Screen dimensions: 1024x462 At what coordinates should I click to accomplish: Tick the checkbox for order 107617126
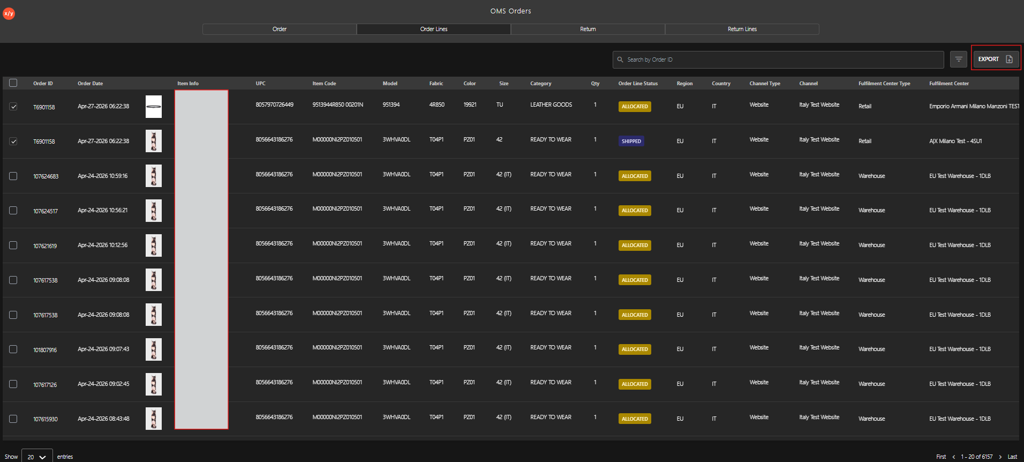tap(13, 384)
